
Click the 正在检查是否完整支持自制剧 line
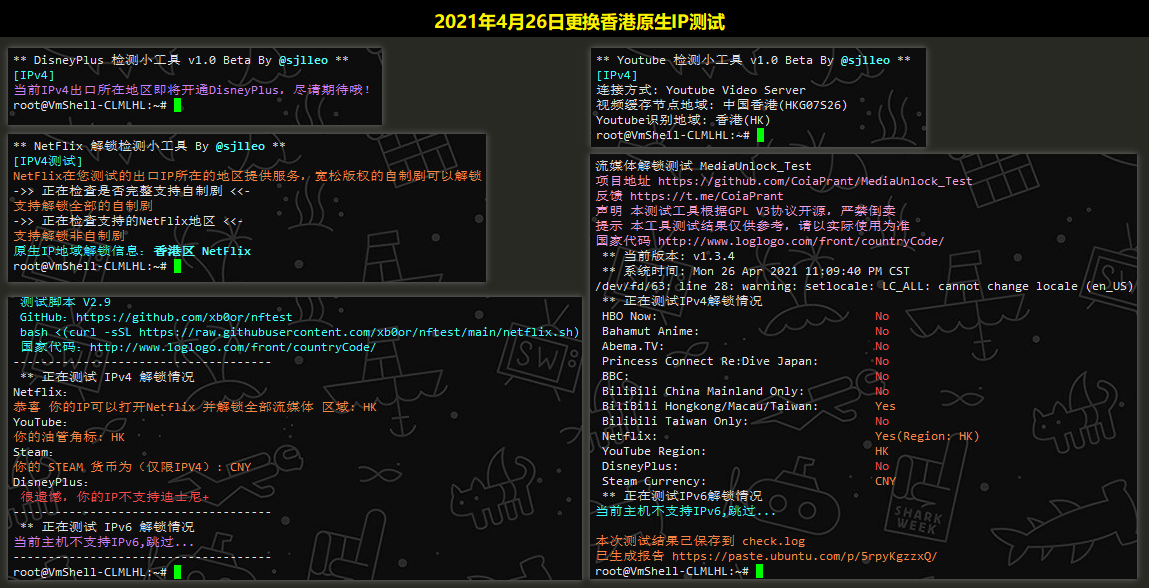[x=132, y=191]
